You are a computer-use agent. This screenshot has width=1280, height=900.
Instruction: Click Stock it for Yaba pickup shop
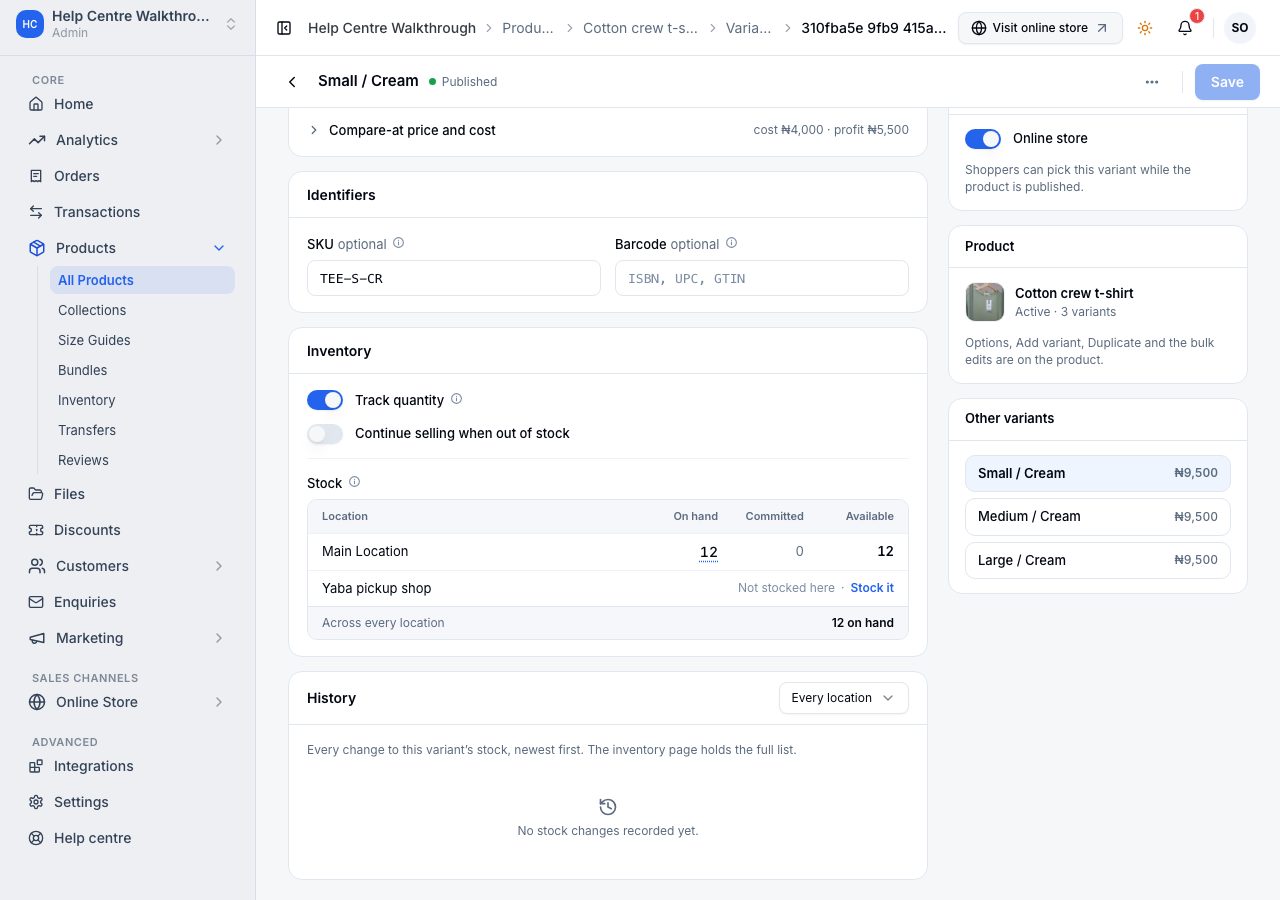[x=872, y=588]
